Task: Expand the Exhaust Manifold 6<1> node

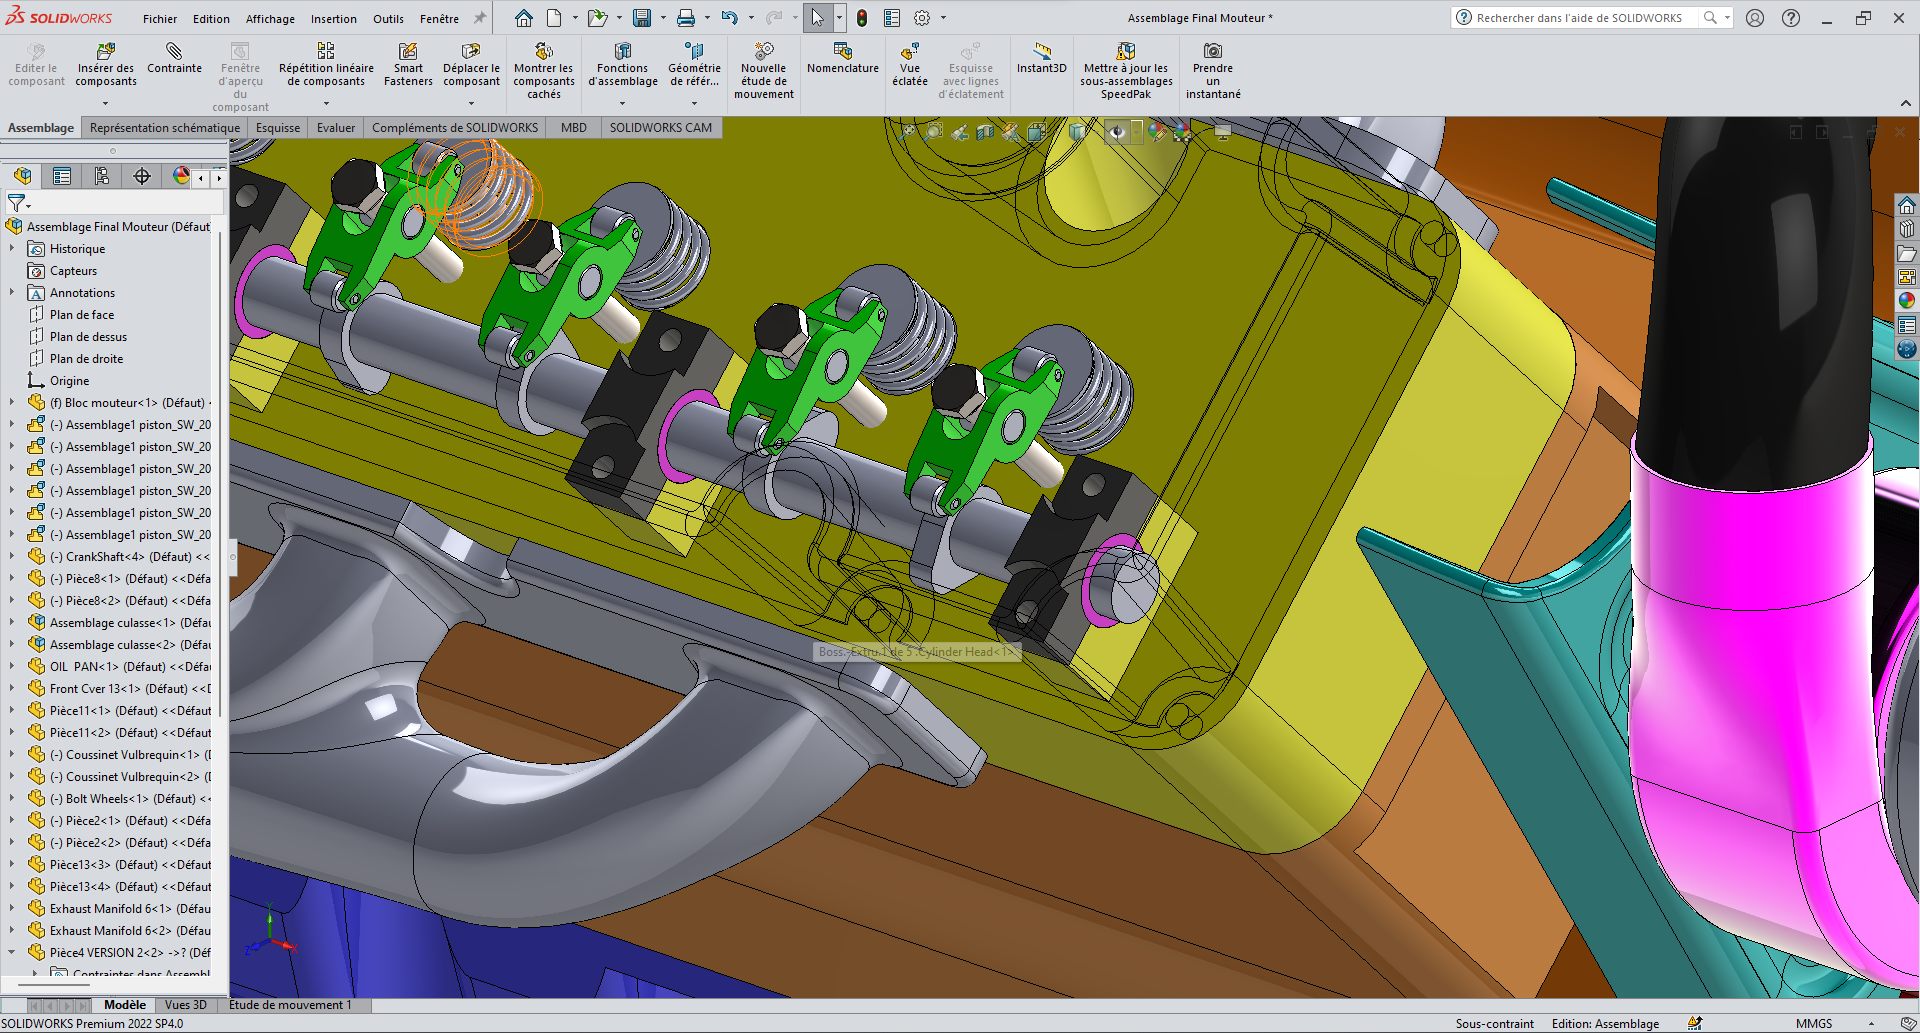Action: point(12,909)
